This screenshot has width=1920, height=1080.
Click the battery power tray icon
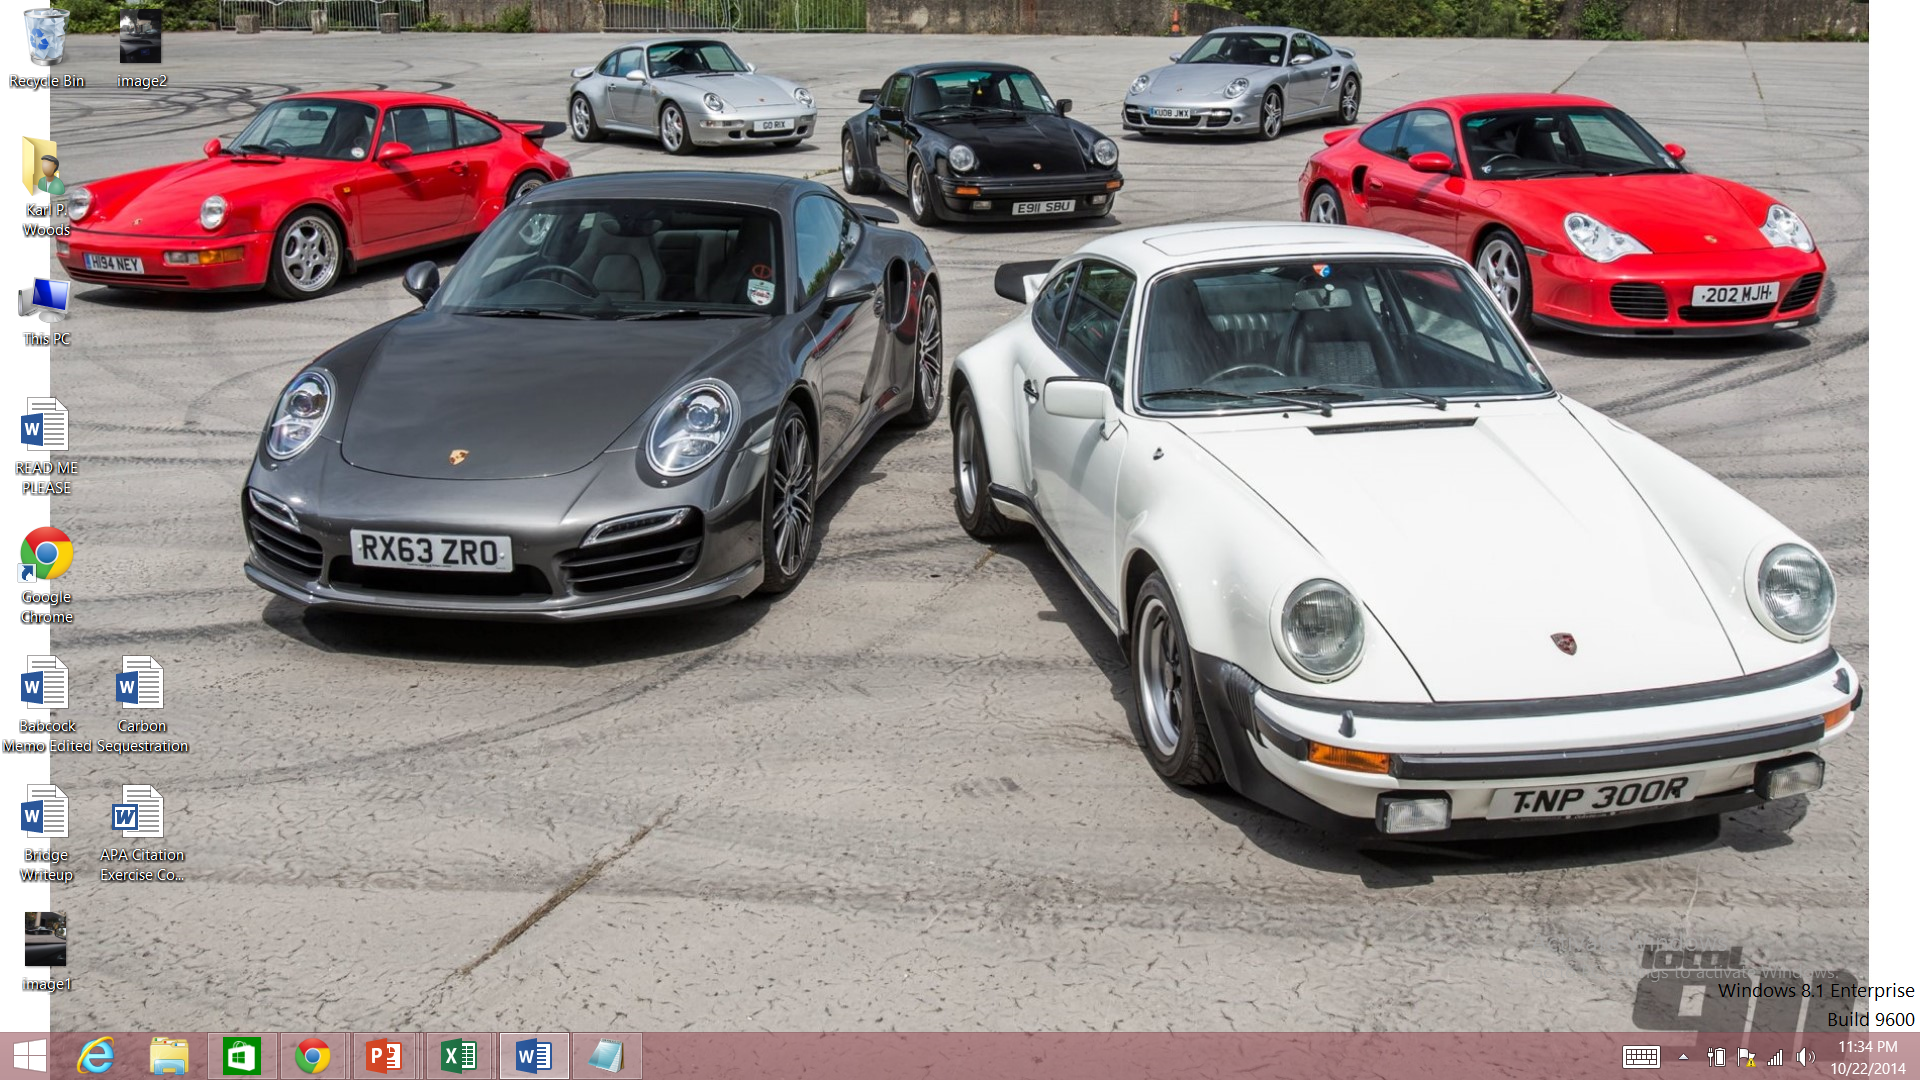click(1716, 1057)
